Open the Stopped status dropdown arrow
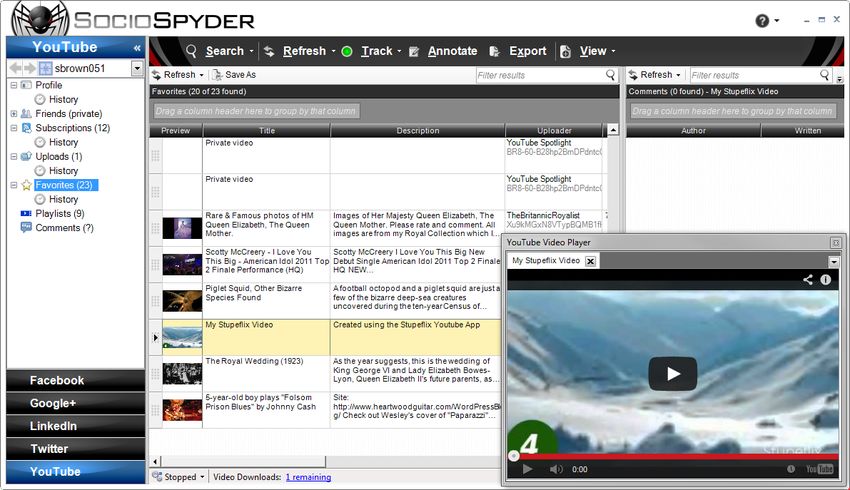Image resolution: width=850 pixels, height=490 pixels. [x=202, y=477]
